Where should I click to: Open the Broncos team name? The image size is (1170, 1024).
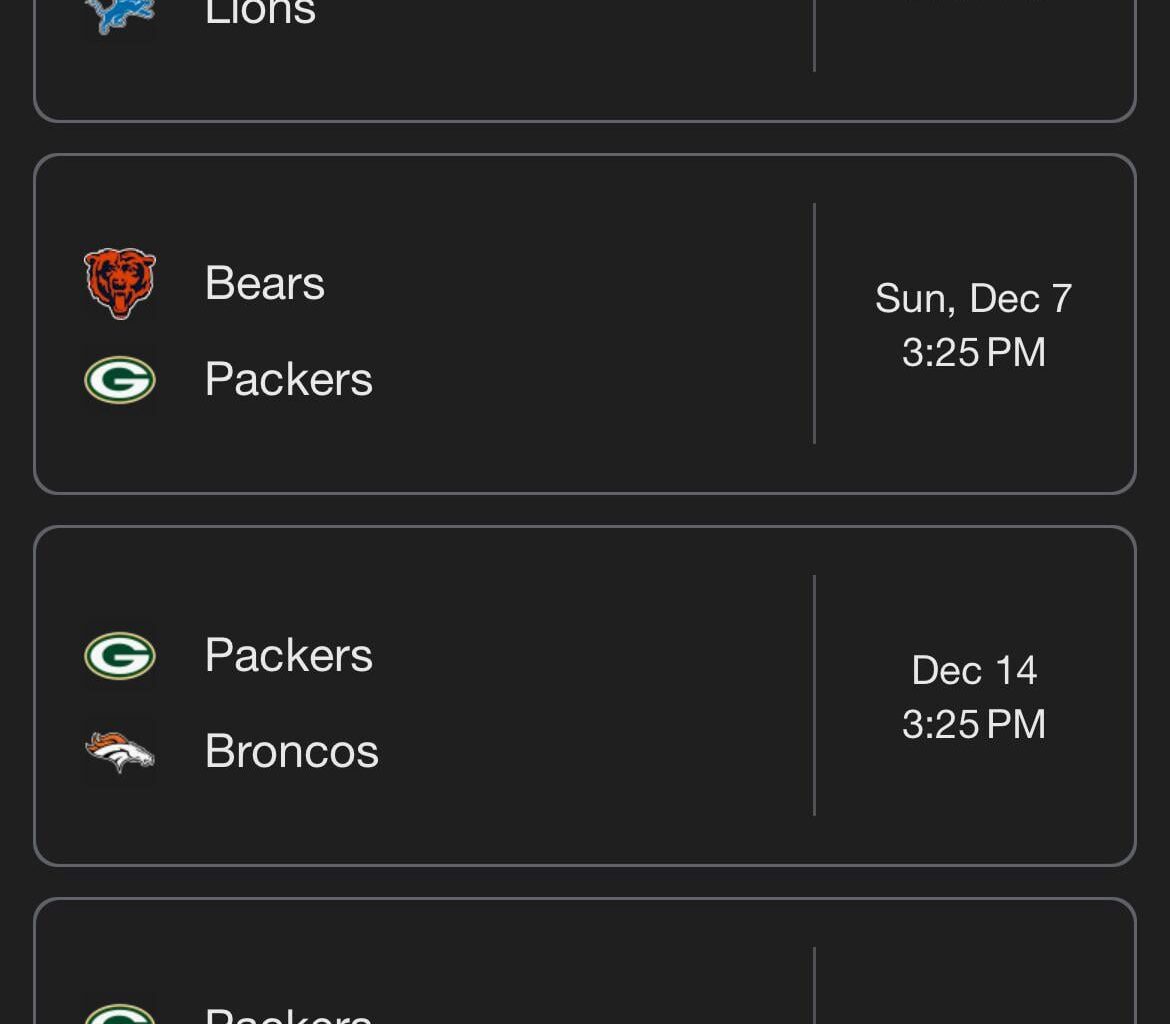pyautogui.click(x=291, y=752)
